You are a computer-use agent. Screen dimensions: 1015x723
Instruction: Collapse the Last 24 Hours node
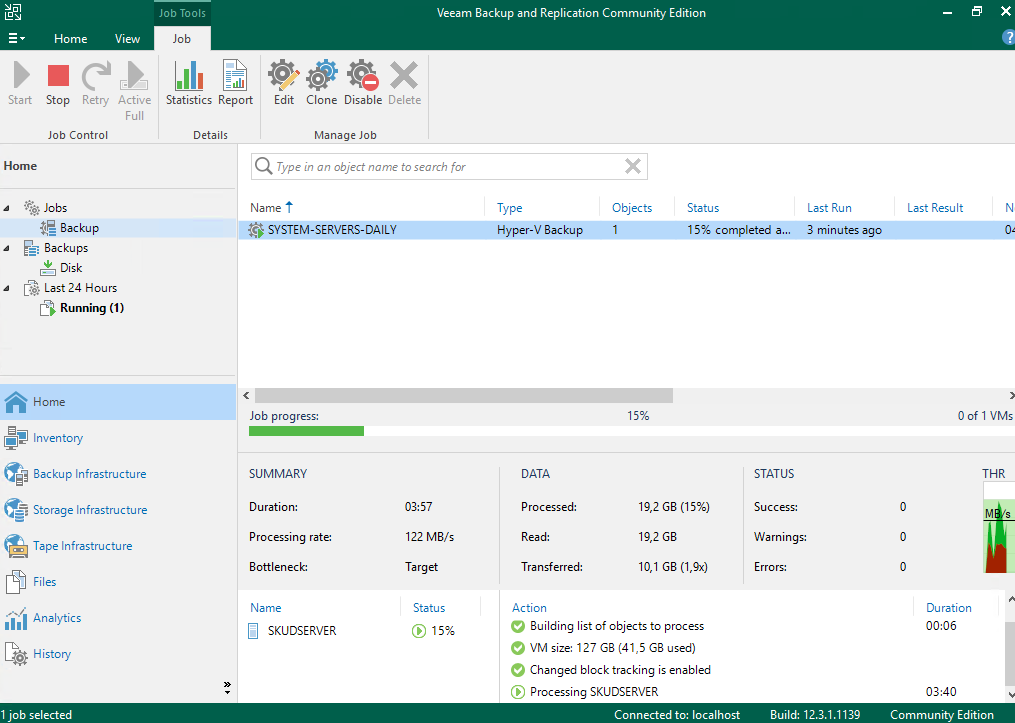(8, 288)
